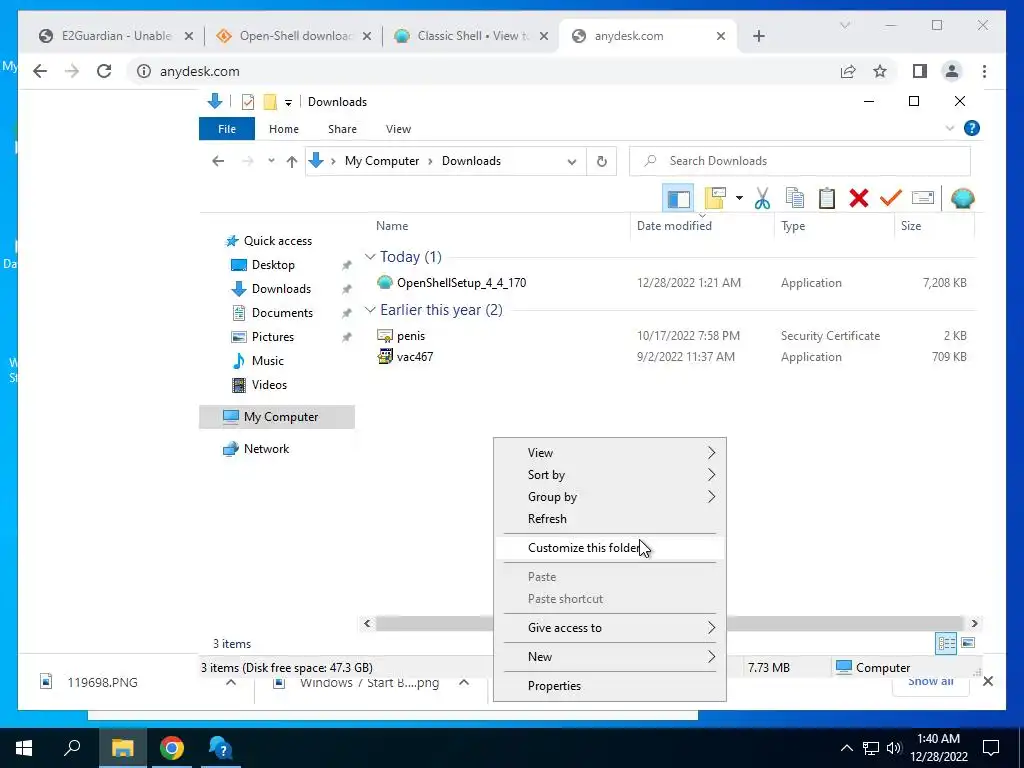Viewport: 1024px width, 768px height.
Task: Expand the ribbon with the chevron
Action: [x=950, y=129]
